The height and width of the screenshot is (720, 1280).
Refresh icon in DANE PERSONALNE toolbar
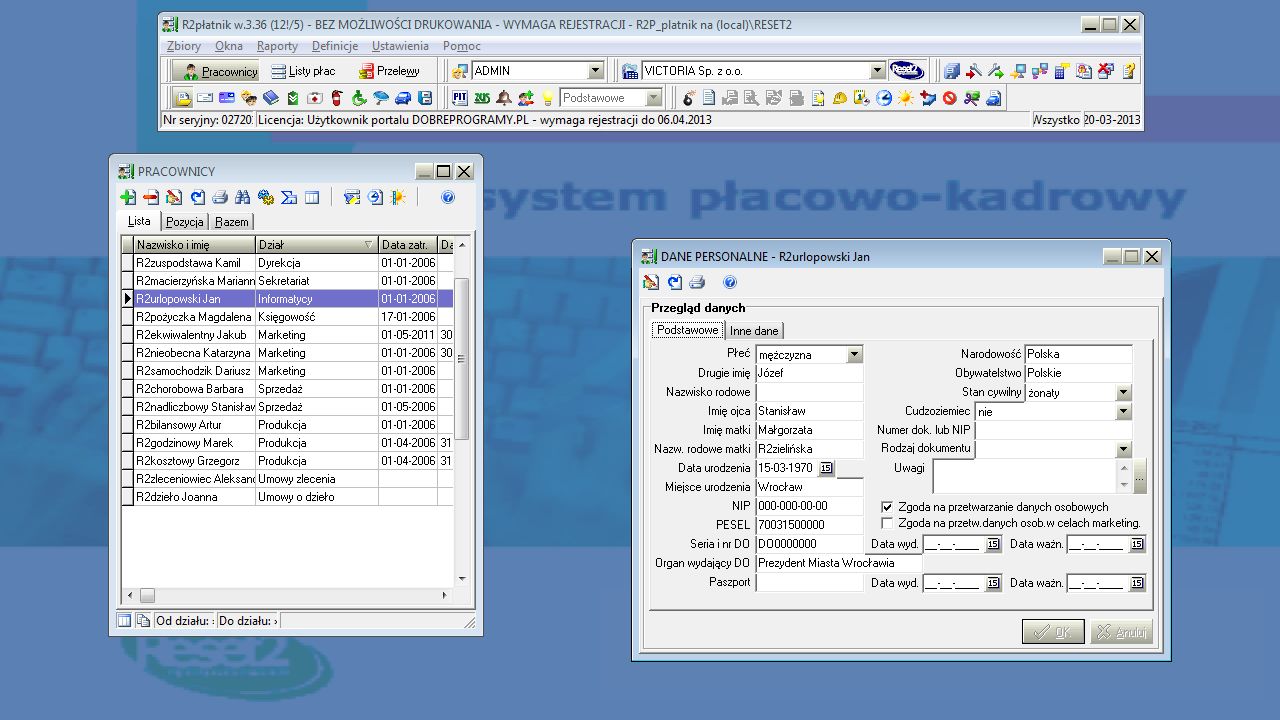675,282
